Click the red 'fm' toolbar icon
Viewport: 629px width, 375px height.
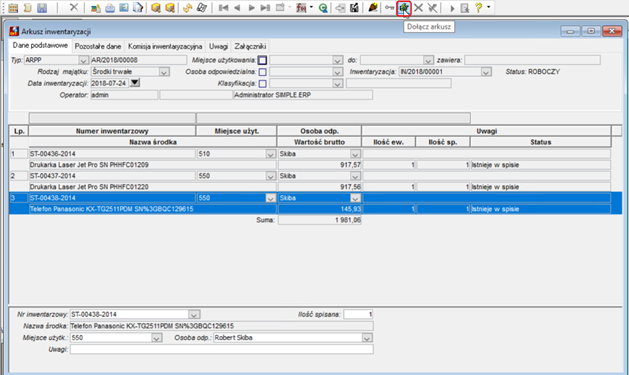click(x=301, y=8)
